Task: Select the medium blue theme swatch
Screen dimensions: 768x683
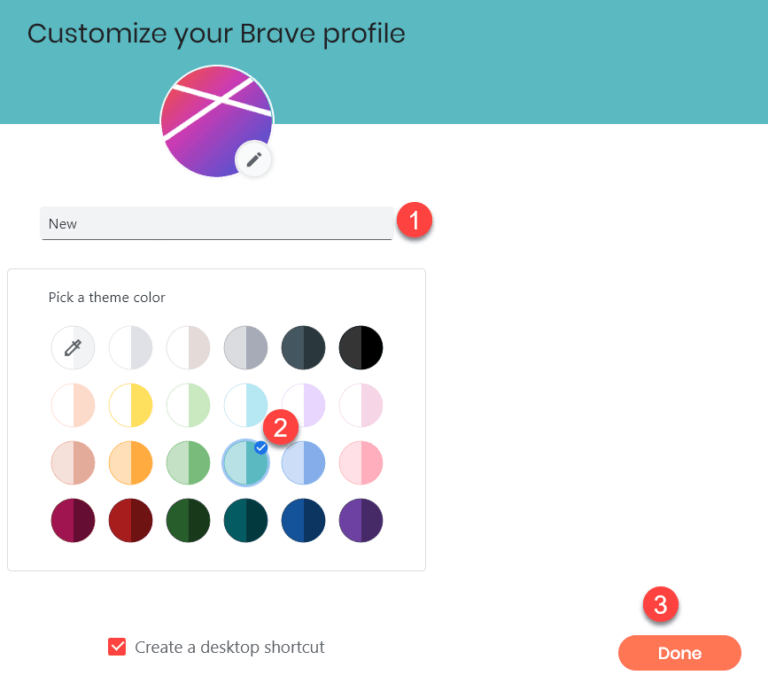Action: 303,463
